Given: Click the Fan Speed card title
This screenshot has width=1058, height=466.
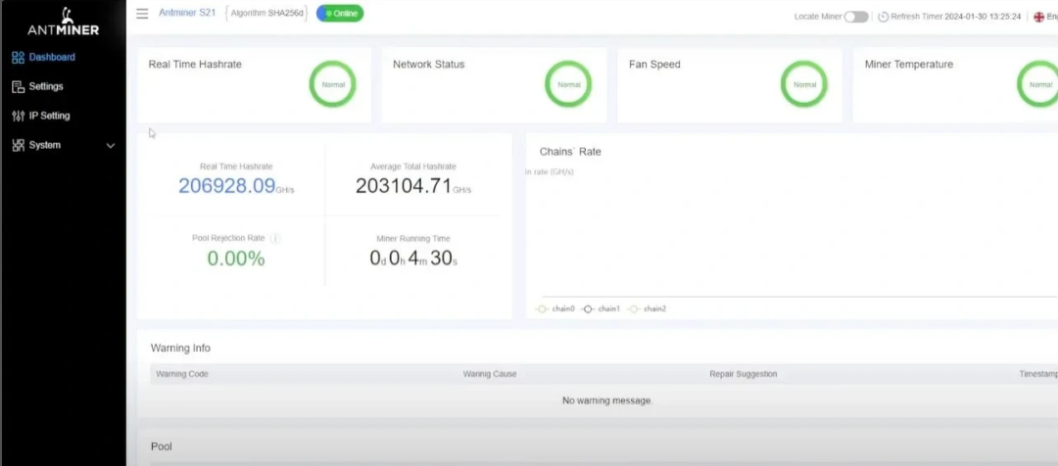Looking at the screenshot, I should click(x=655, y=65).
